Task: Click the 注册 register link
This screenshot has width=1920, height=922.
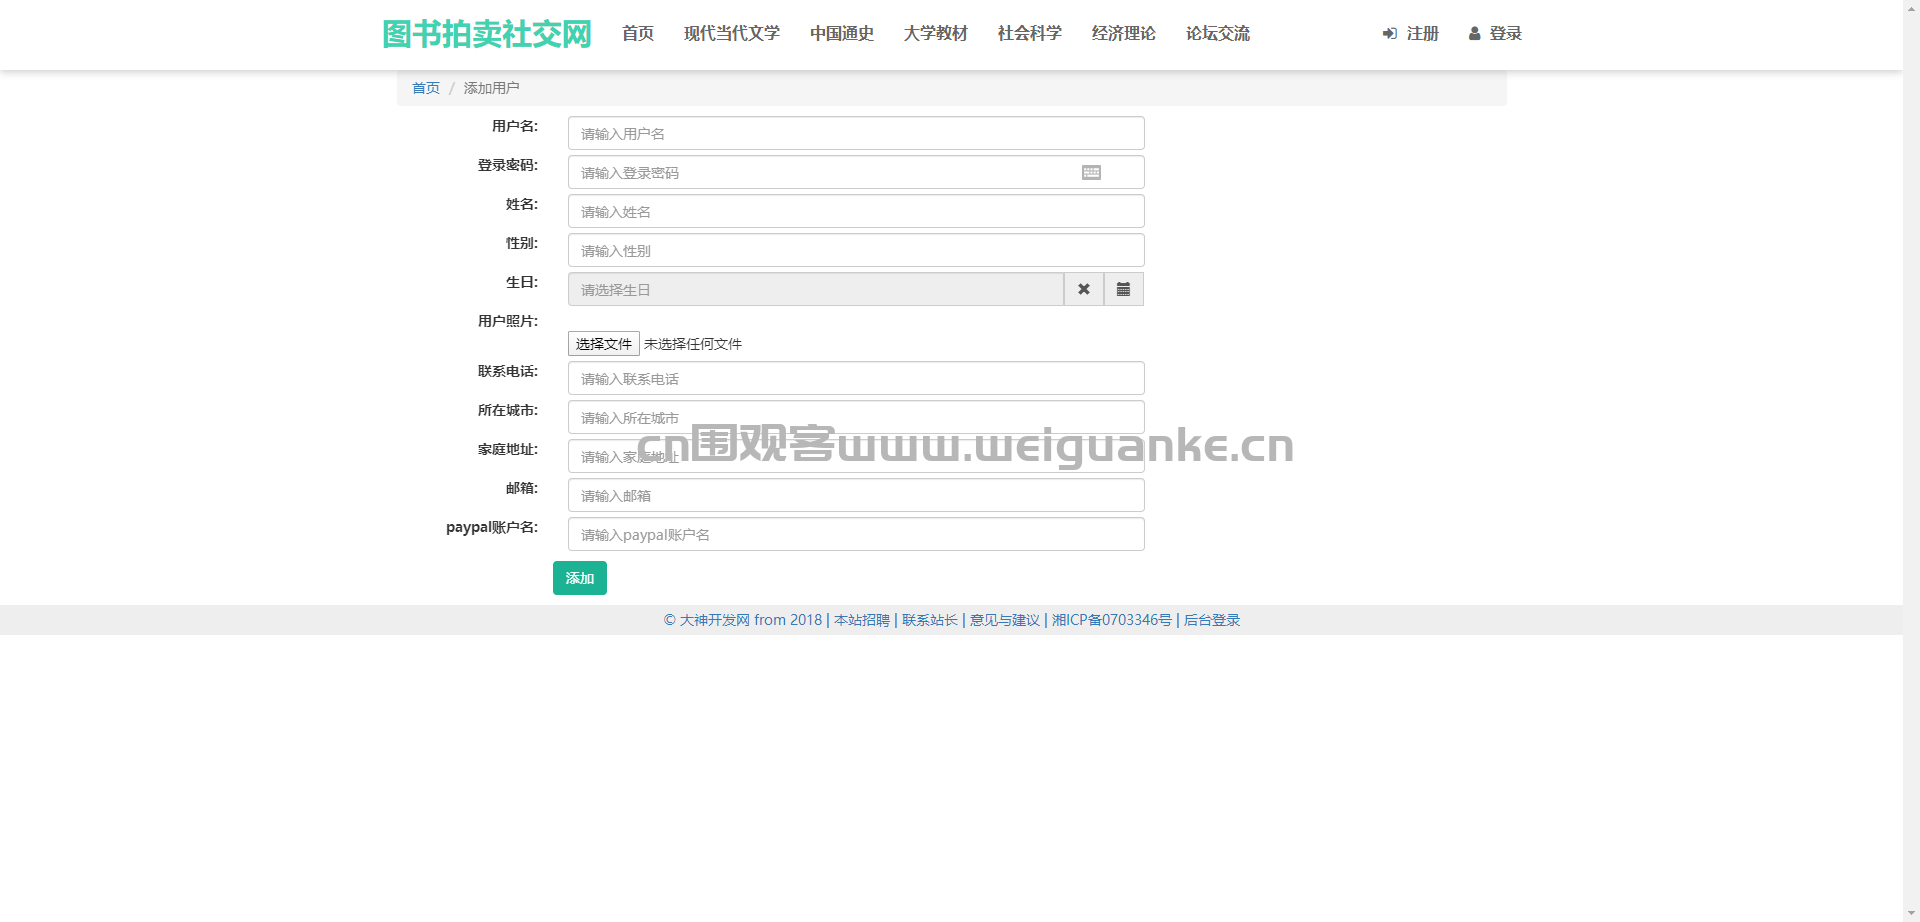Action: (x=1422, y=34)
